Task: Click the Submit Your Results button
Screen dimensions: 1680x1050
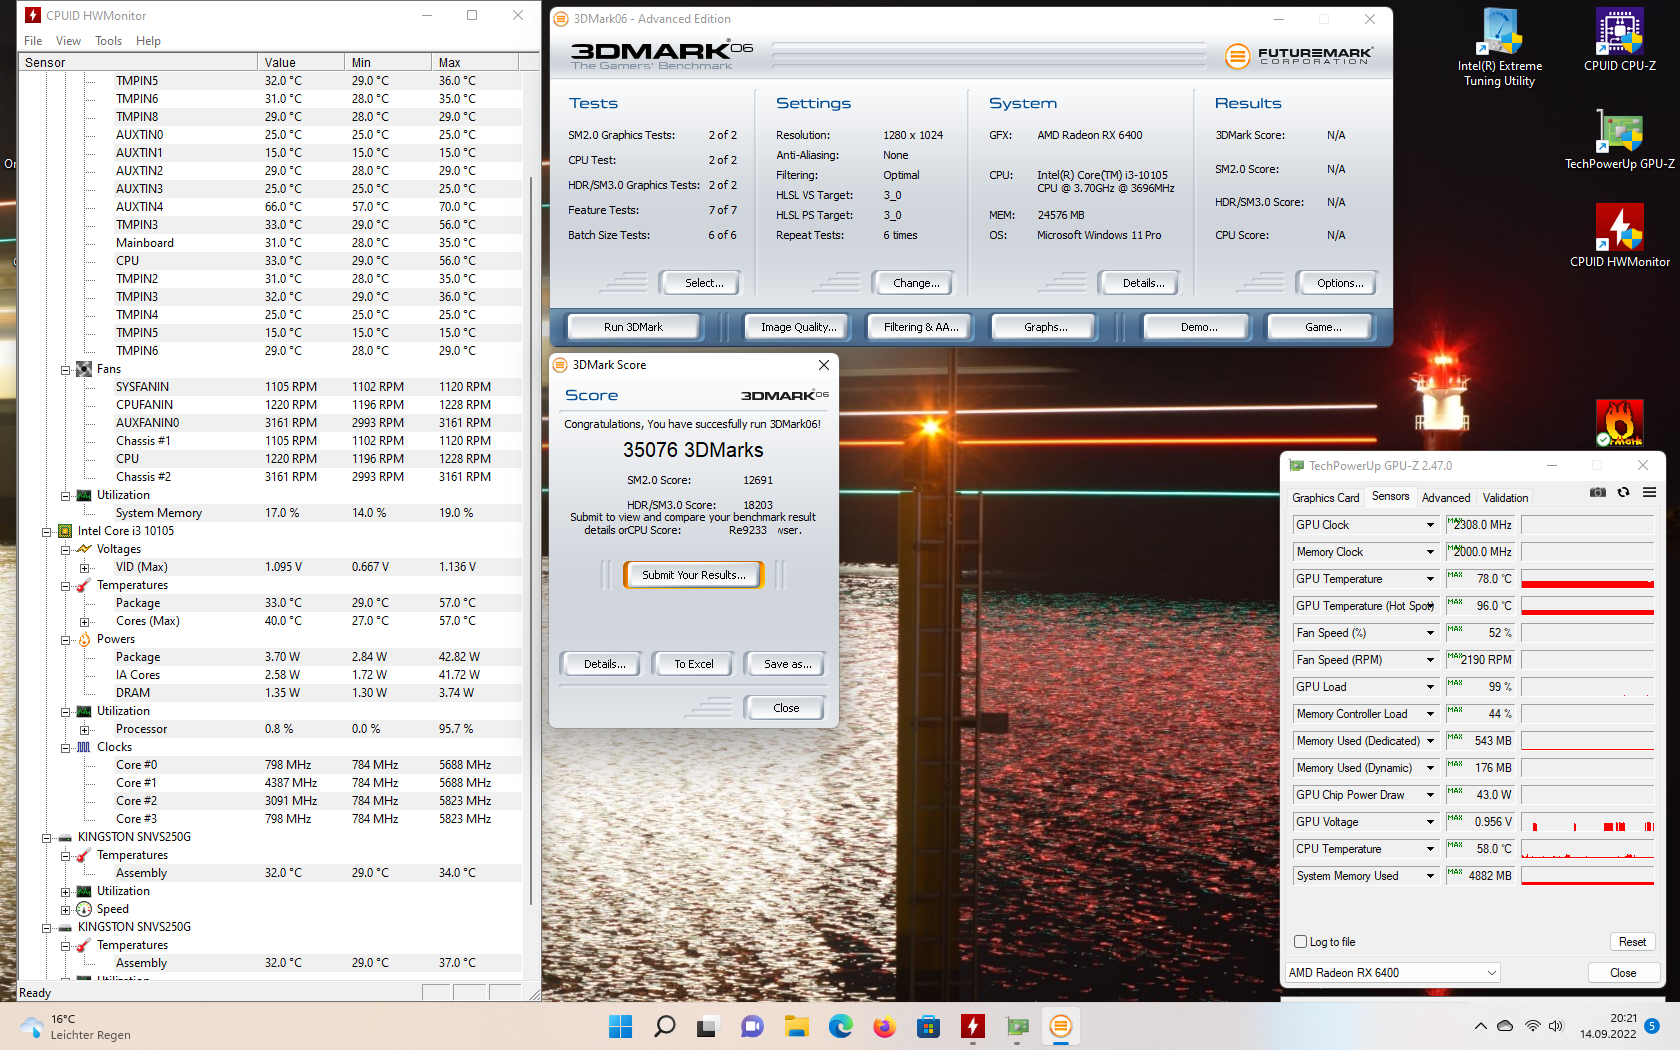Action: pos(693,575)
